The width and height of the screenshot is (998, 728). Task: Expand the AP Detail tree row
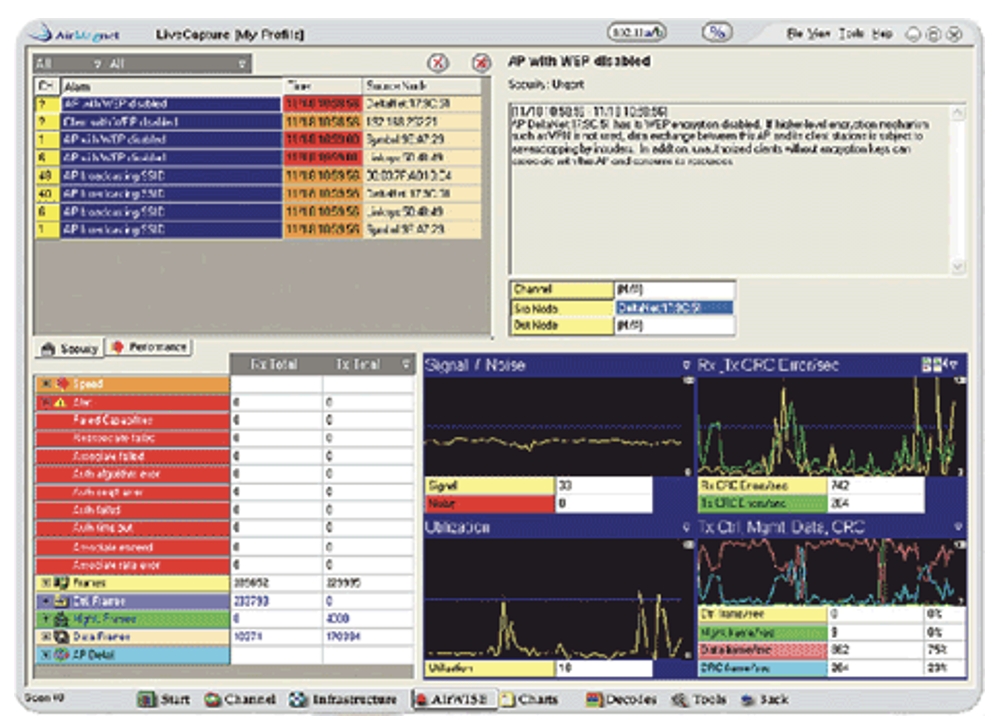point(46,654)
